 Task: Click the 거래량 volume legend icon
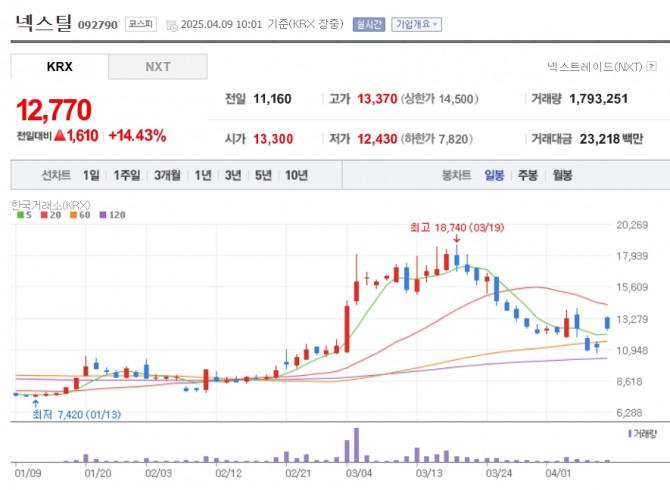click(643, 433)
